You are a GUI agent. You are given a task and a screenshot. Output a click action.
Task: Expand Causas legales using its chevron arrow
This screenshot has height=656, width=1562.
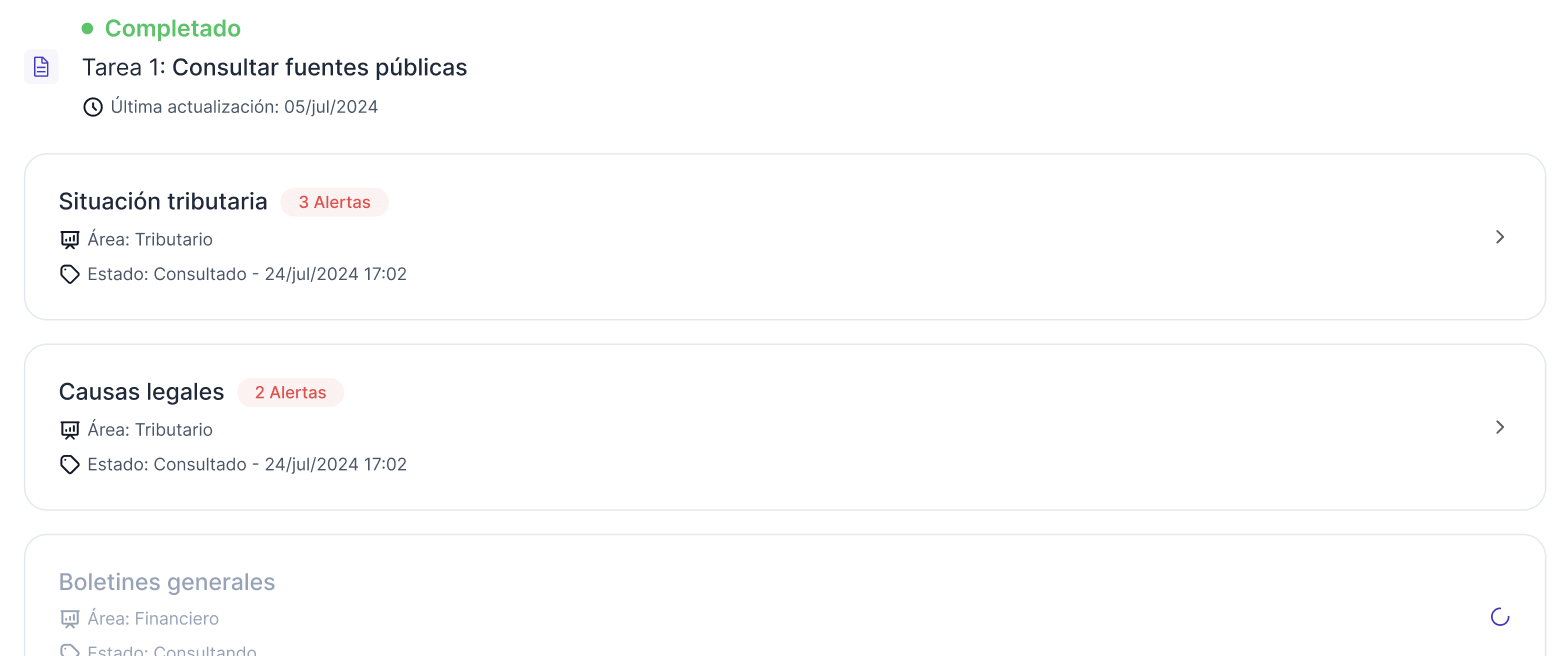(1499, 427)
